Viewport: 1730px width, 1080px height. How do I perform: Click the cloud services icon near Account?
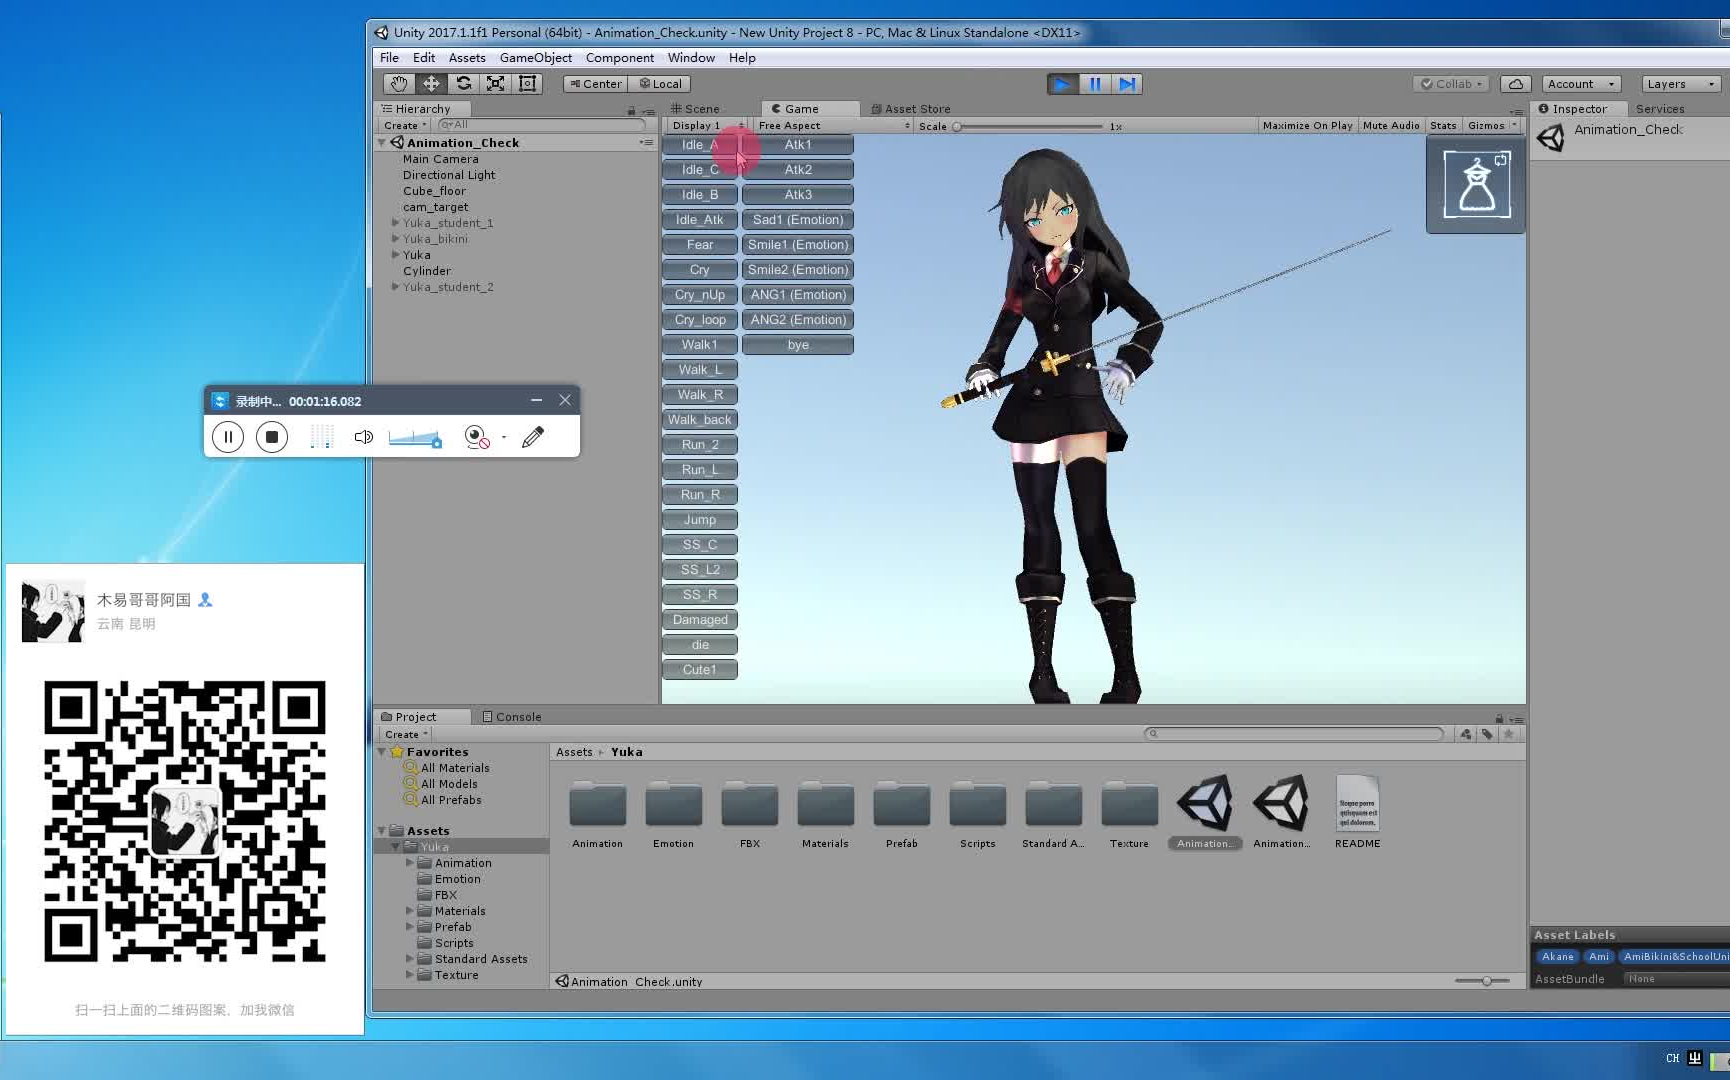pyautogui.click(x=1515, y=83)
